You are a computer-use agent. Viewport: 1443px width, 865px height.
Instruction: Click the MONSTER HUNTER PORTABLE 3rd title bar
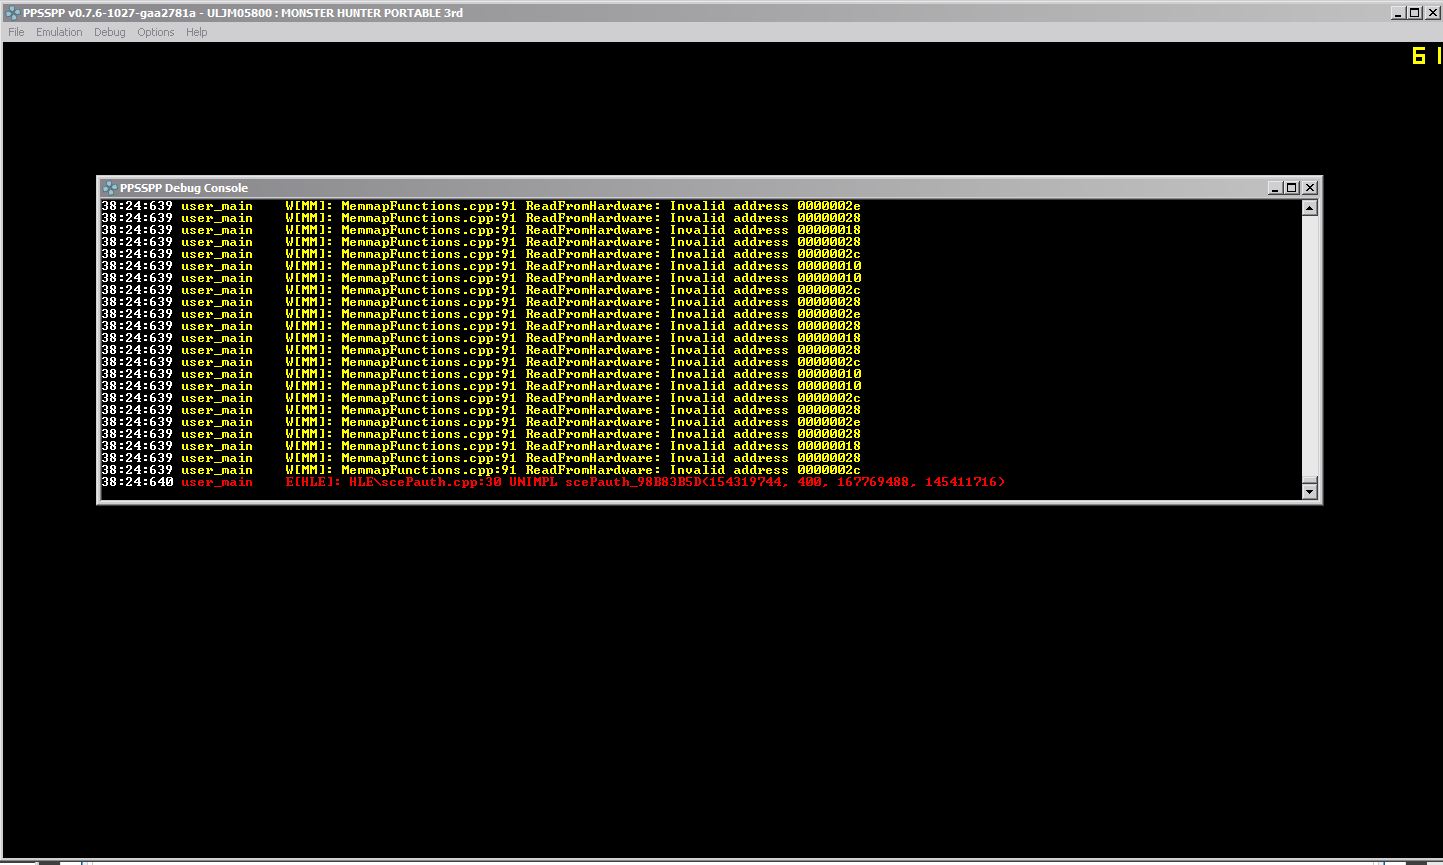click(700, 13)
